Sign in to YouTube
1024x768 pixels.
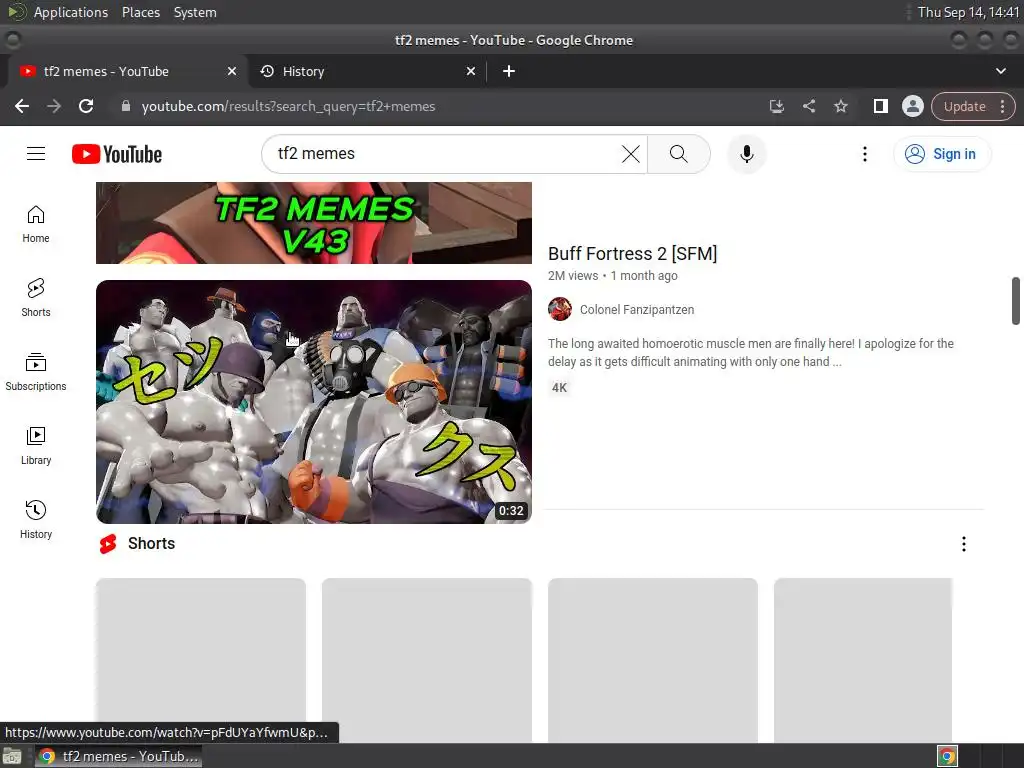pyautogui.click(x=942, y=154)
